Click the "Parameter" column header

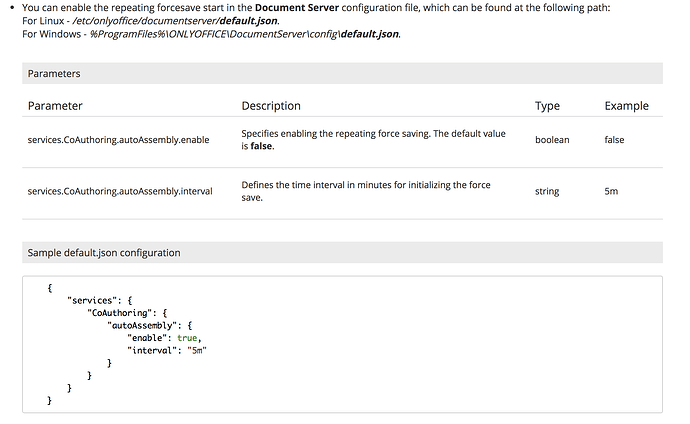[x=55, y=106]
